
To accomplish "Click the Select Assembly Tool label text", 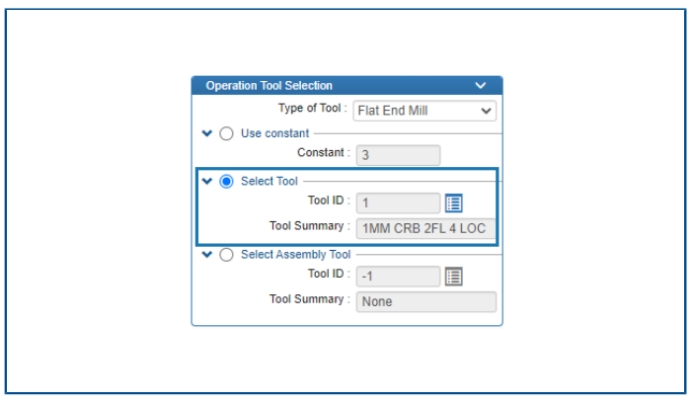I will 296,255.
